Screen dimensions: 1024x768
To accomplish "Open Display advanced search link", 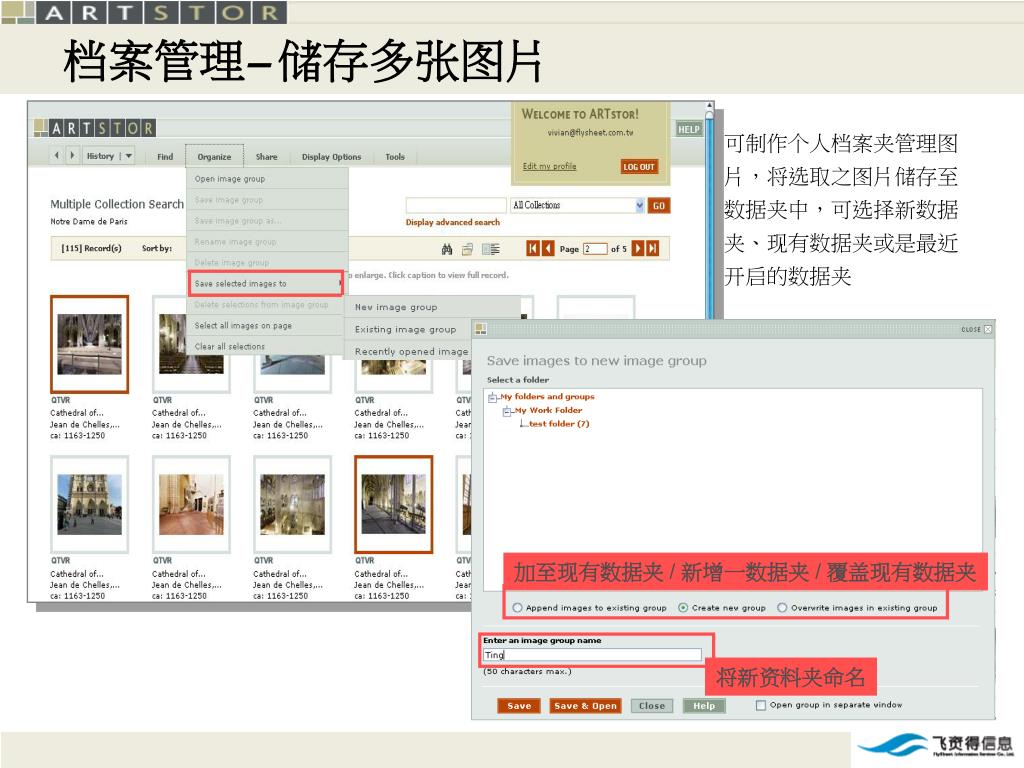I will click(453, 222).
